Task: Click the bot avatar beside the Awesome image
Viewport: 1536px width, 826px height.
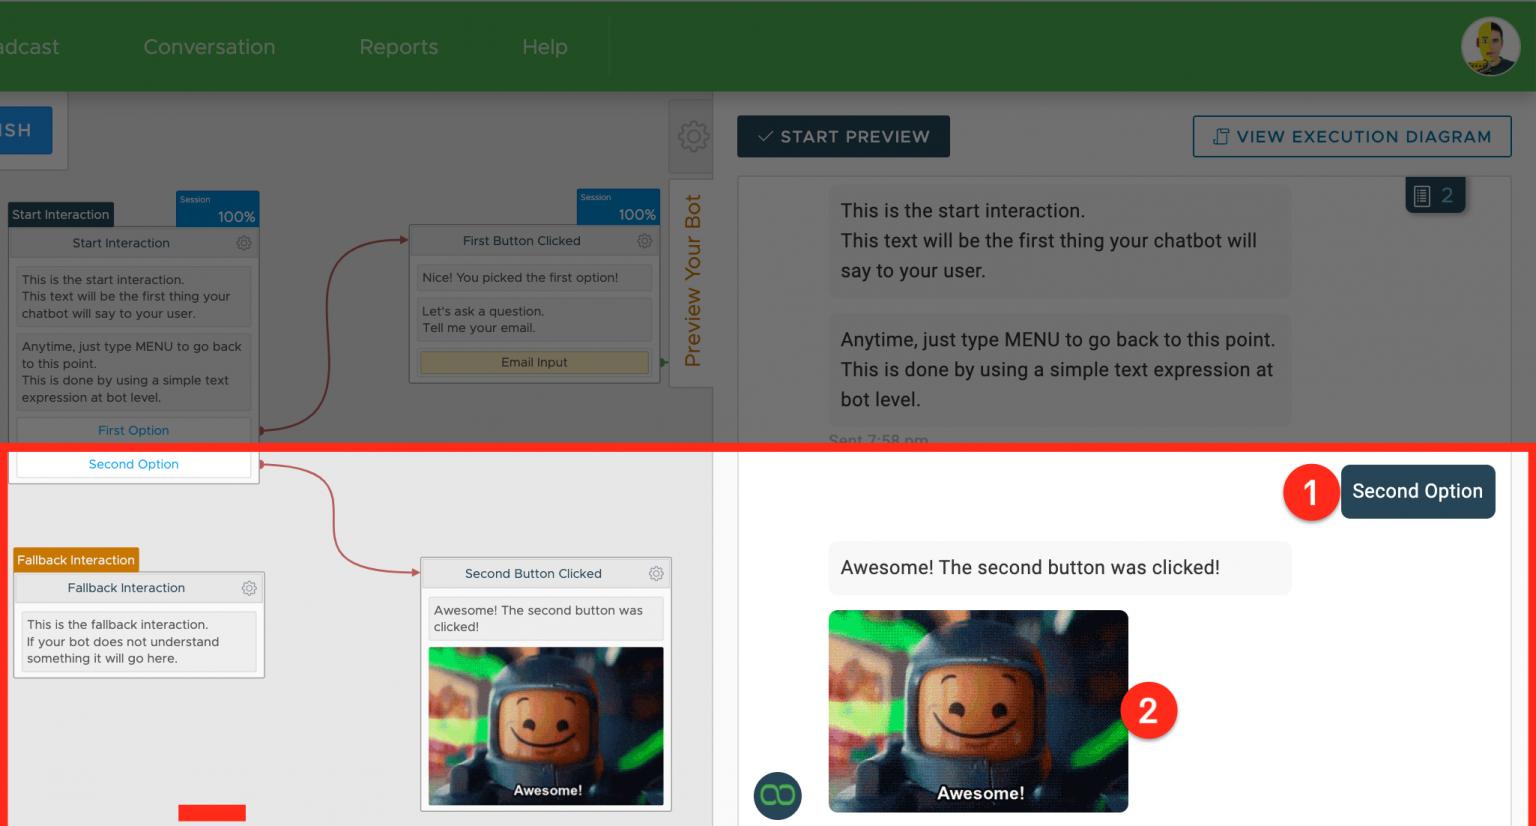Action: tap(777, 795)
